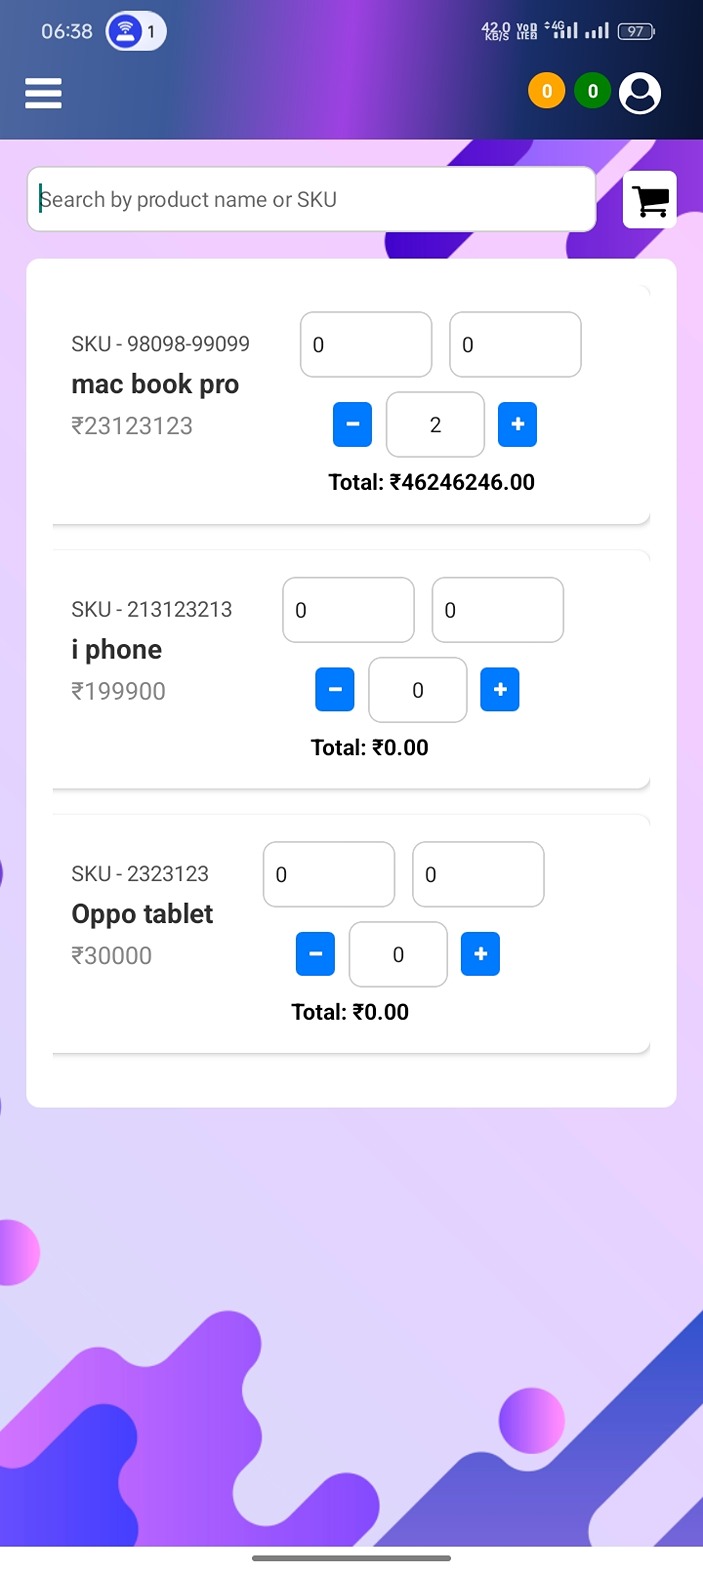Increase mac book pro quantity
The width and height of the screenshot is (703, 1573).
click(x=517, y=424)
